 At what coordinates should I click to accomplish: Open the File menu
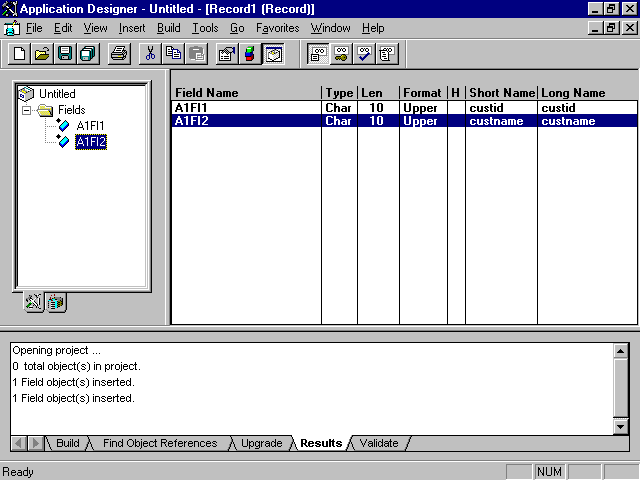[34, 28]
